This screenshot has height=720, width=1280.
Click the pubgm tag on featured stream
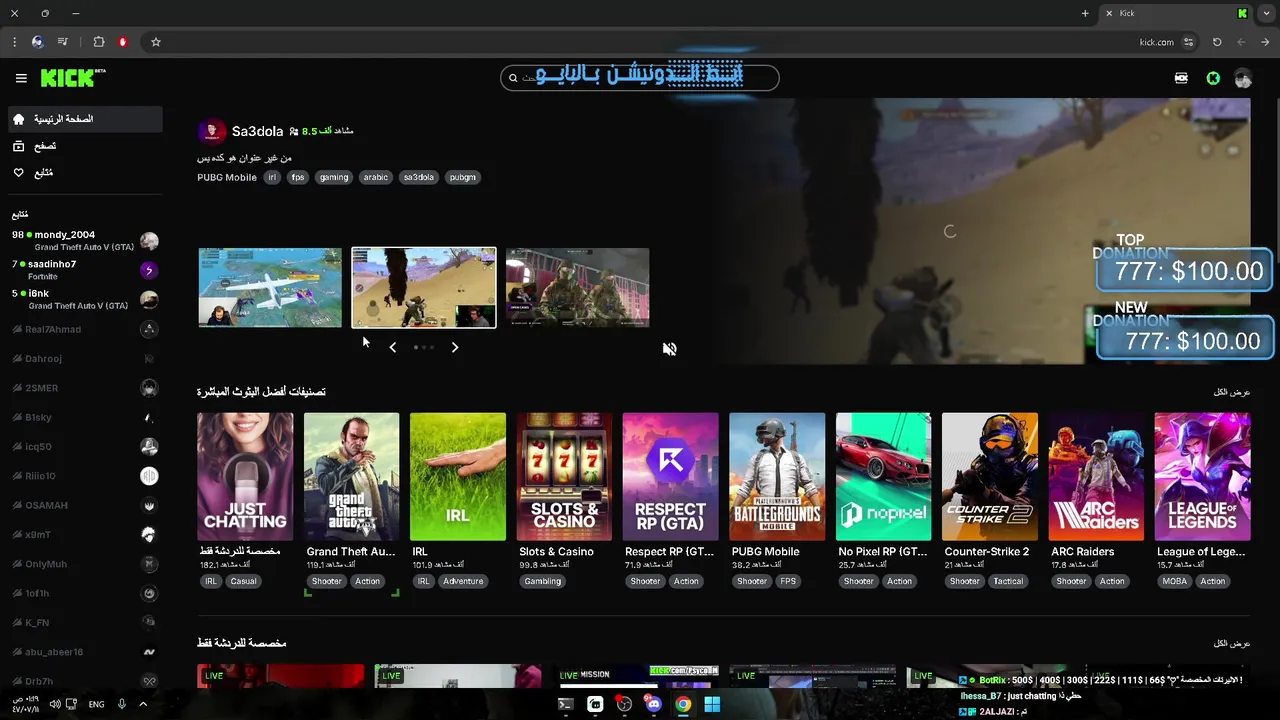pyautogui.click(x=462, y=177)
